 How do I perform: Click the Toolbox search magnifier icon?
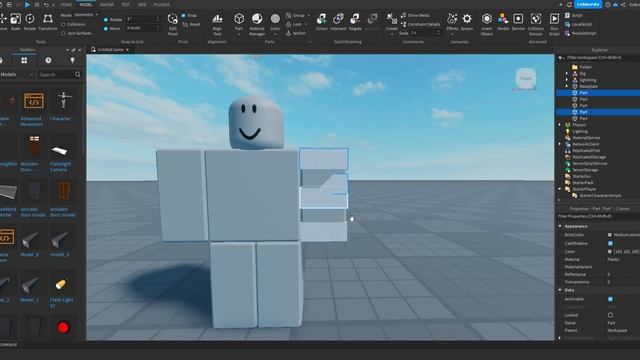78,75
